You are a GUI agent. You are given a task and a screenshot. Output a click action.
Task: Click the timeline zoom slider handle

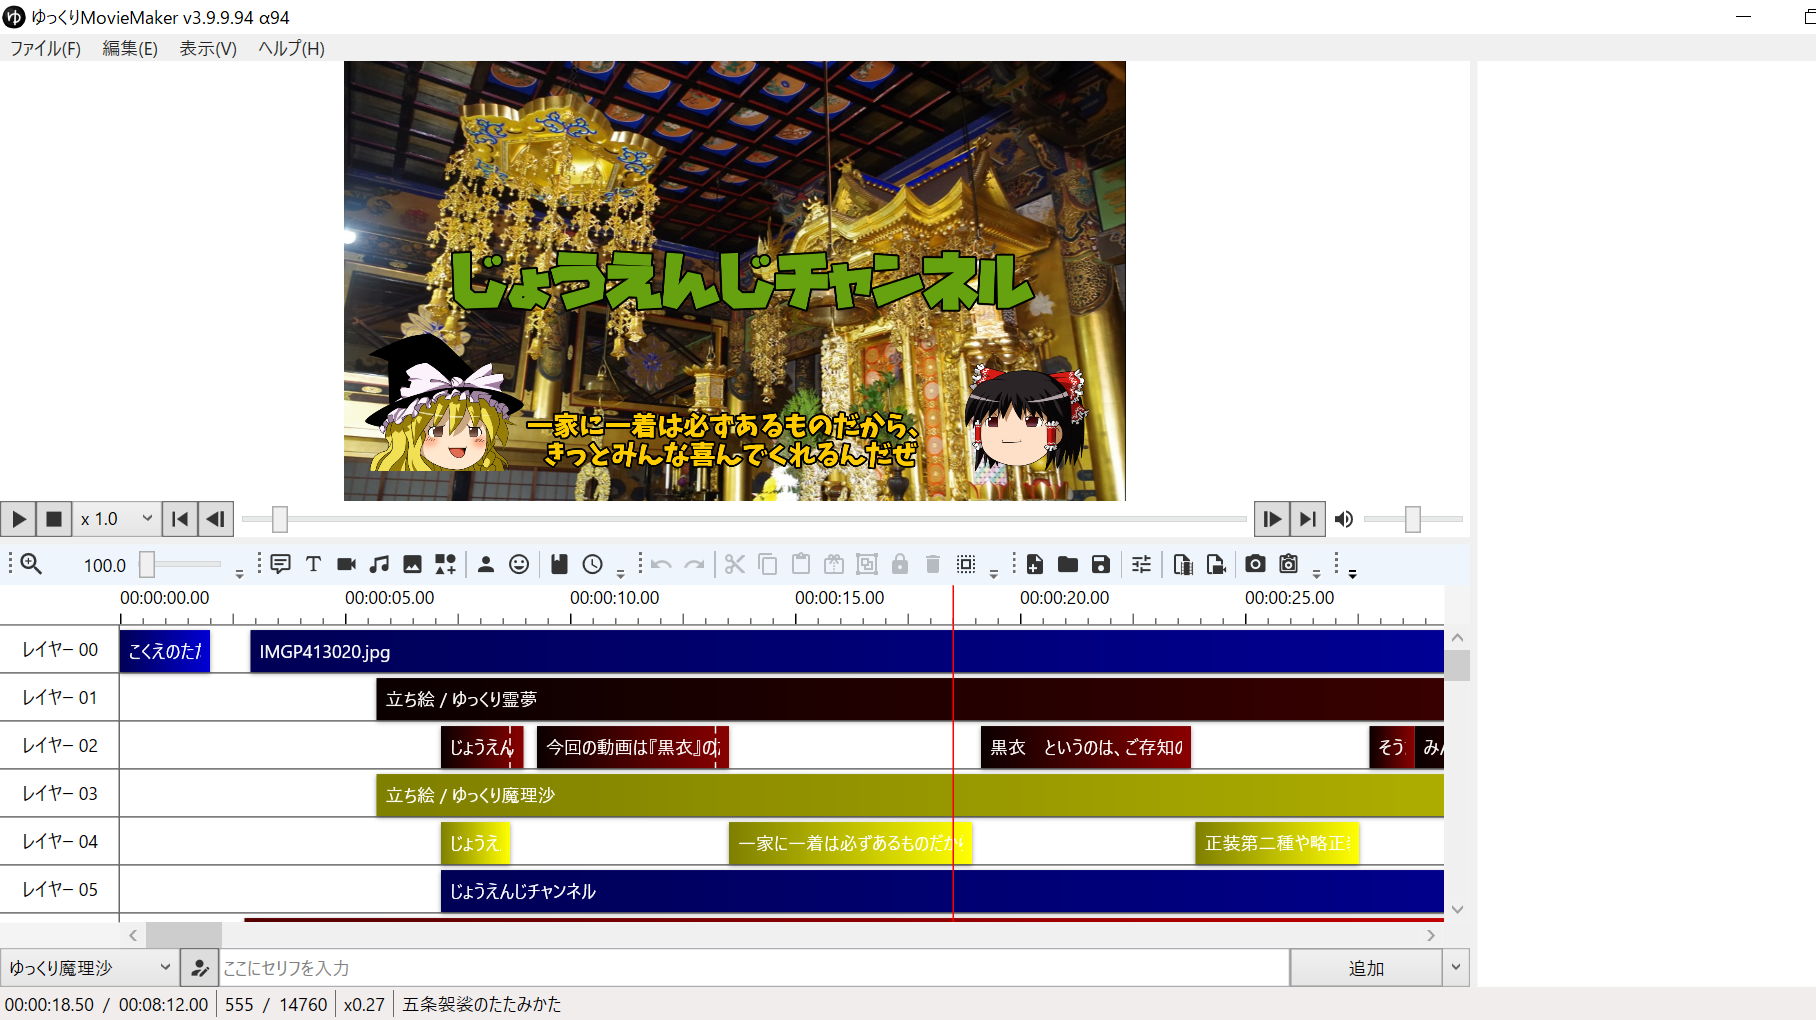tap(147, 564)
